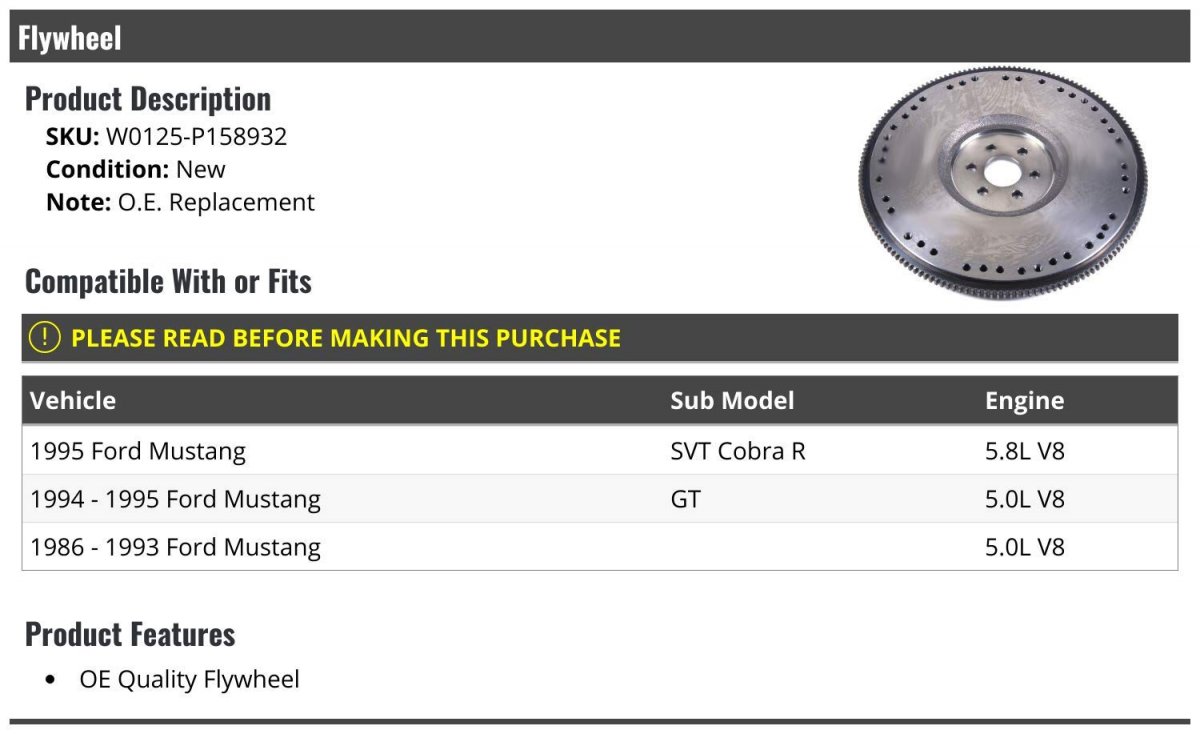Select the 1995 Ford Mustang row
1200x734 pixels.
(x=138, y=451)
